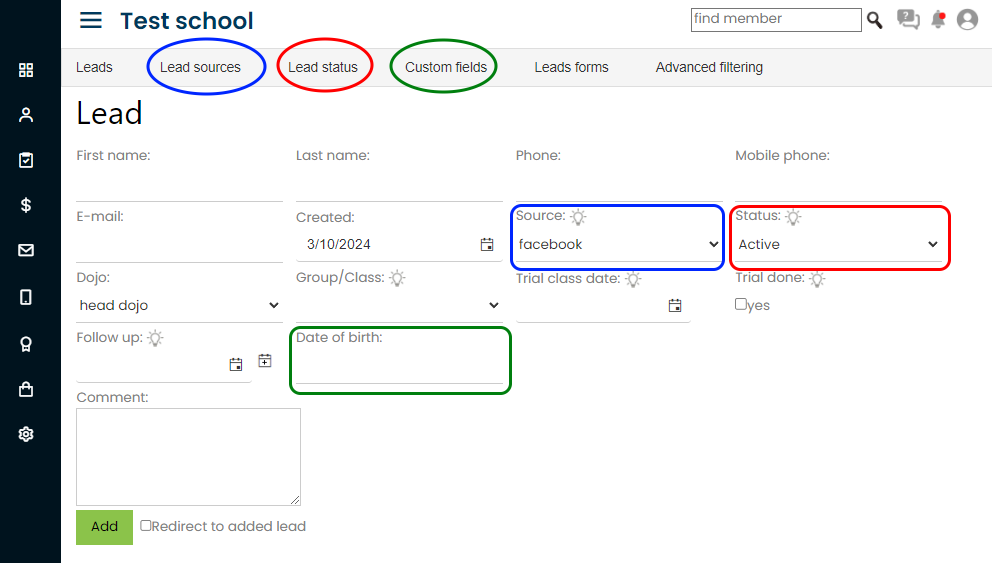The image size is (992, 563).
Task: Expand the Status dropdown showing Active
Action: [838, 244]
